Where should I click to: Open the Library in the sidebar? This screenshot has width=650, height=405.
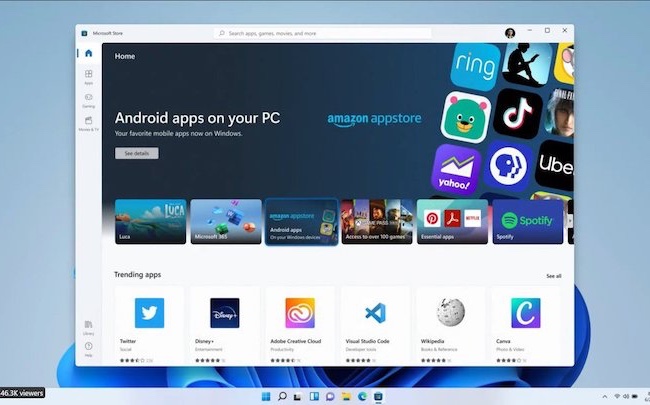[88, 327]
